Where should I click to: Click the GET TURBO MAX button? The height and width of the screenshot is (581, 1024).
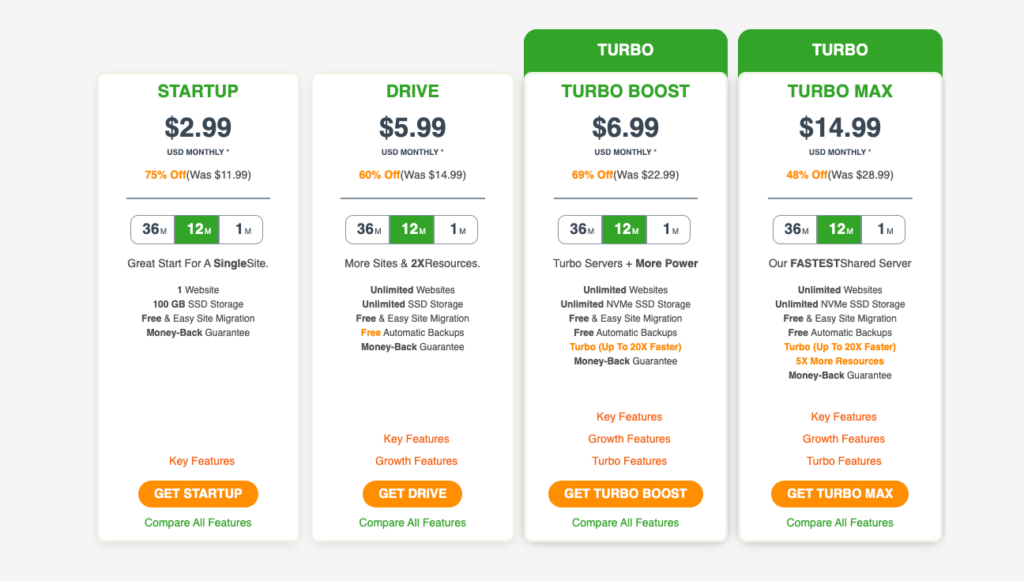tap(840, 494)
